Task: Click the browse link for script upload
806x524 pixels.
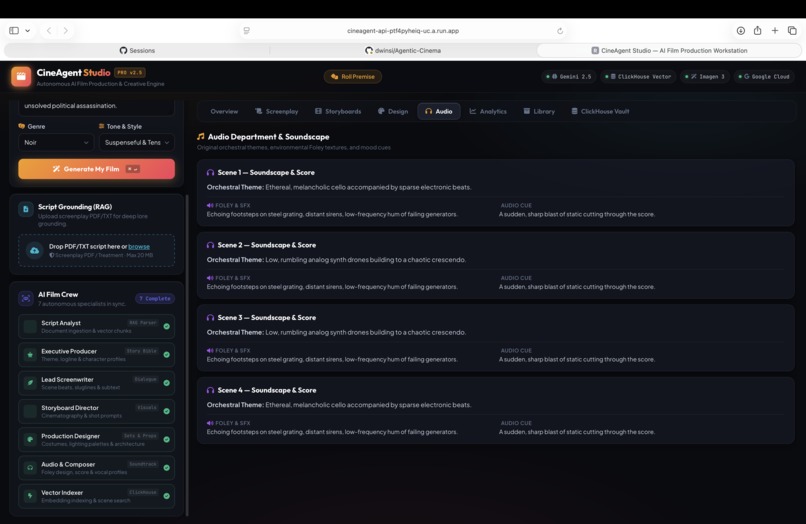Action: click(x=139, y=246)
